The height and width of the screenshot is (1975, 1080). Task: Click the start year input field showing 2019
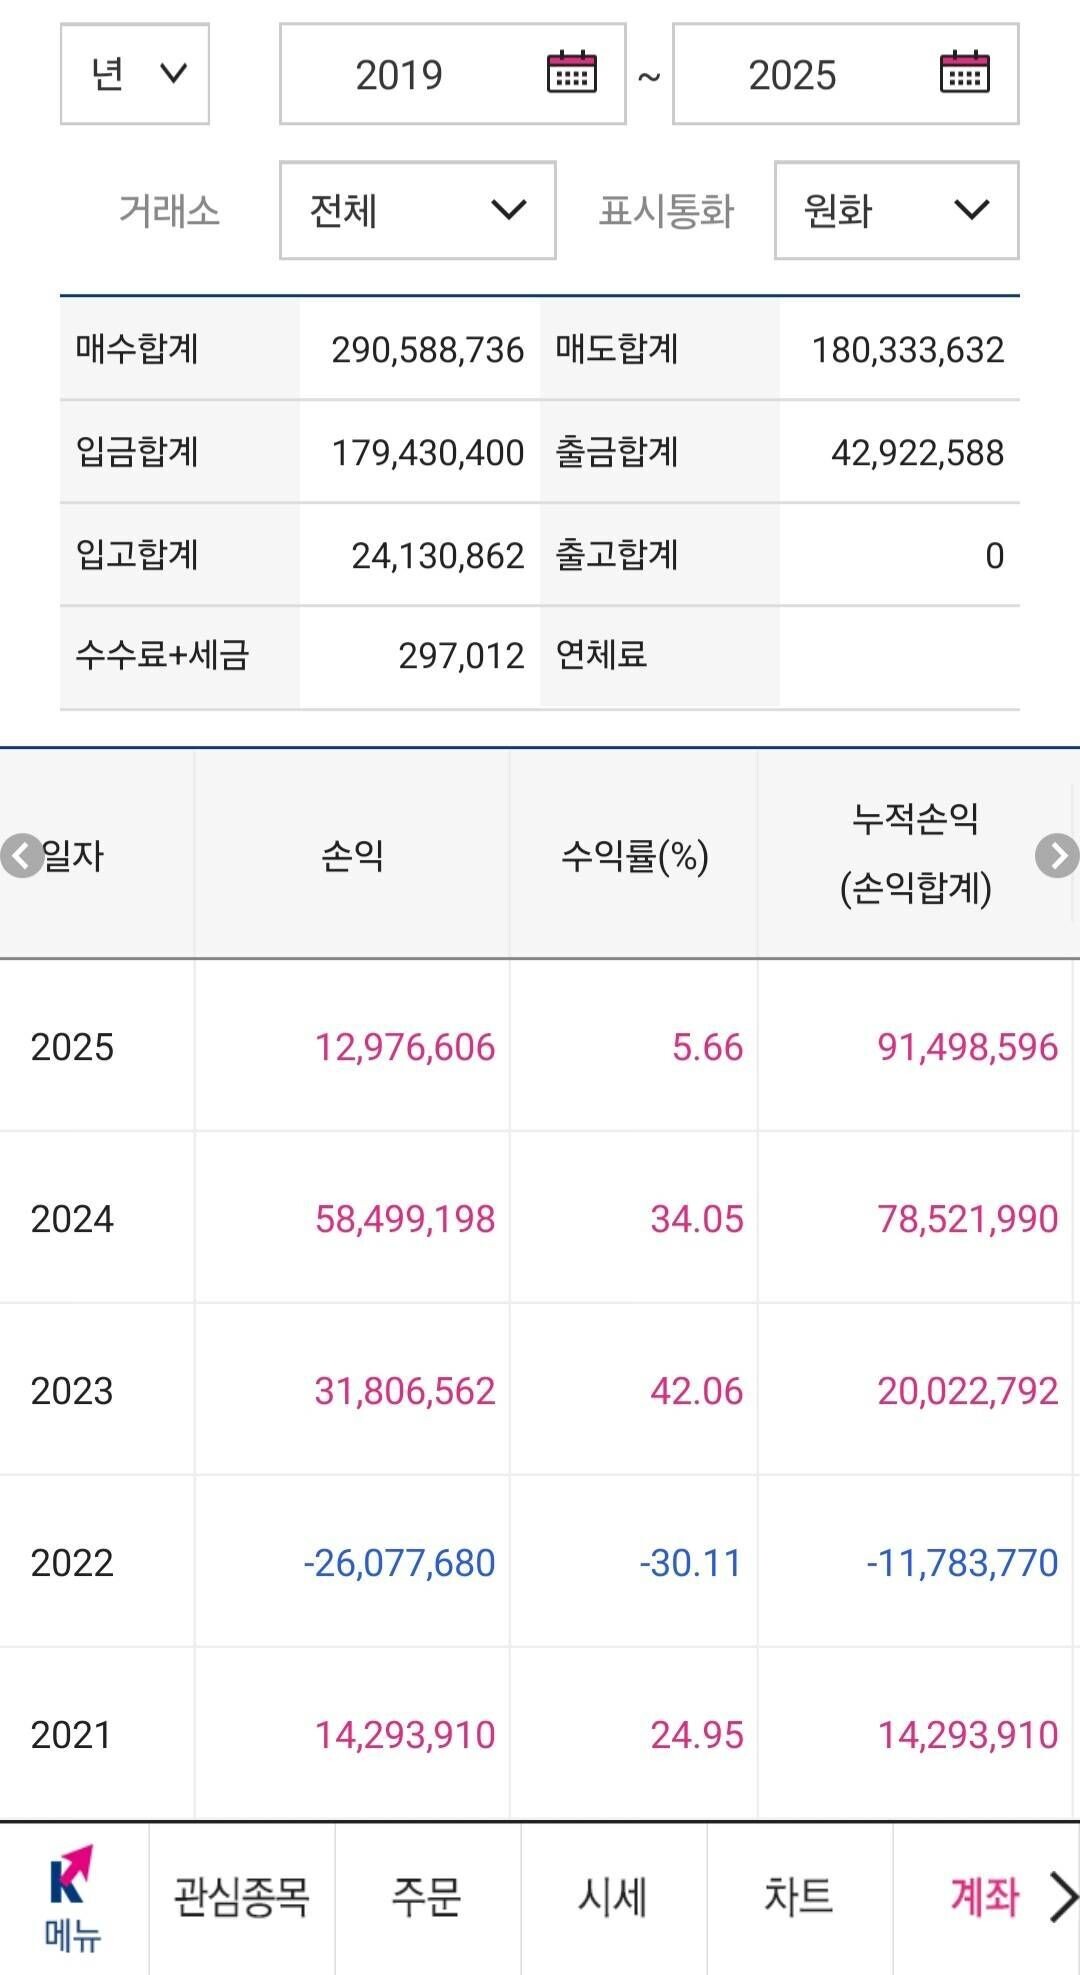[400, 74]
